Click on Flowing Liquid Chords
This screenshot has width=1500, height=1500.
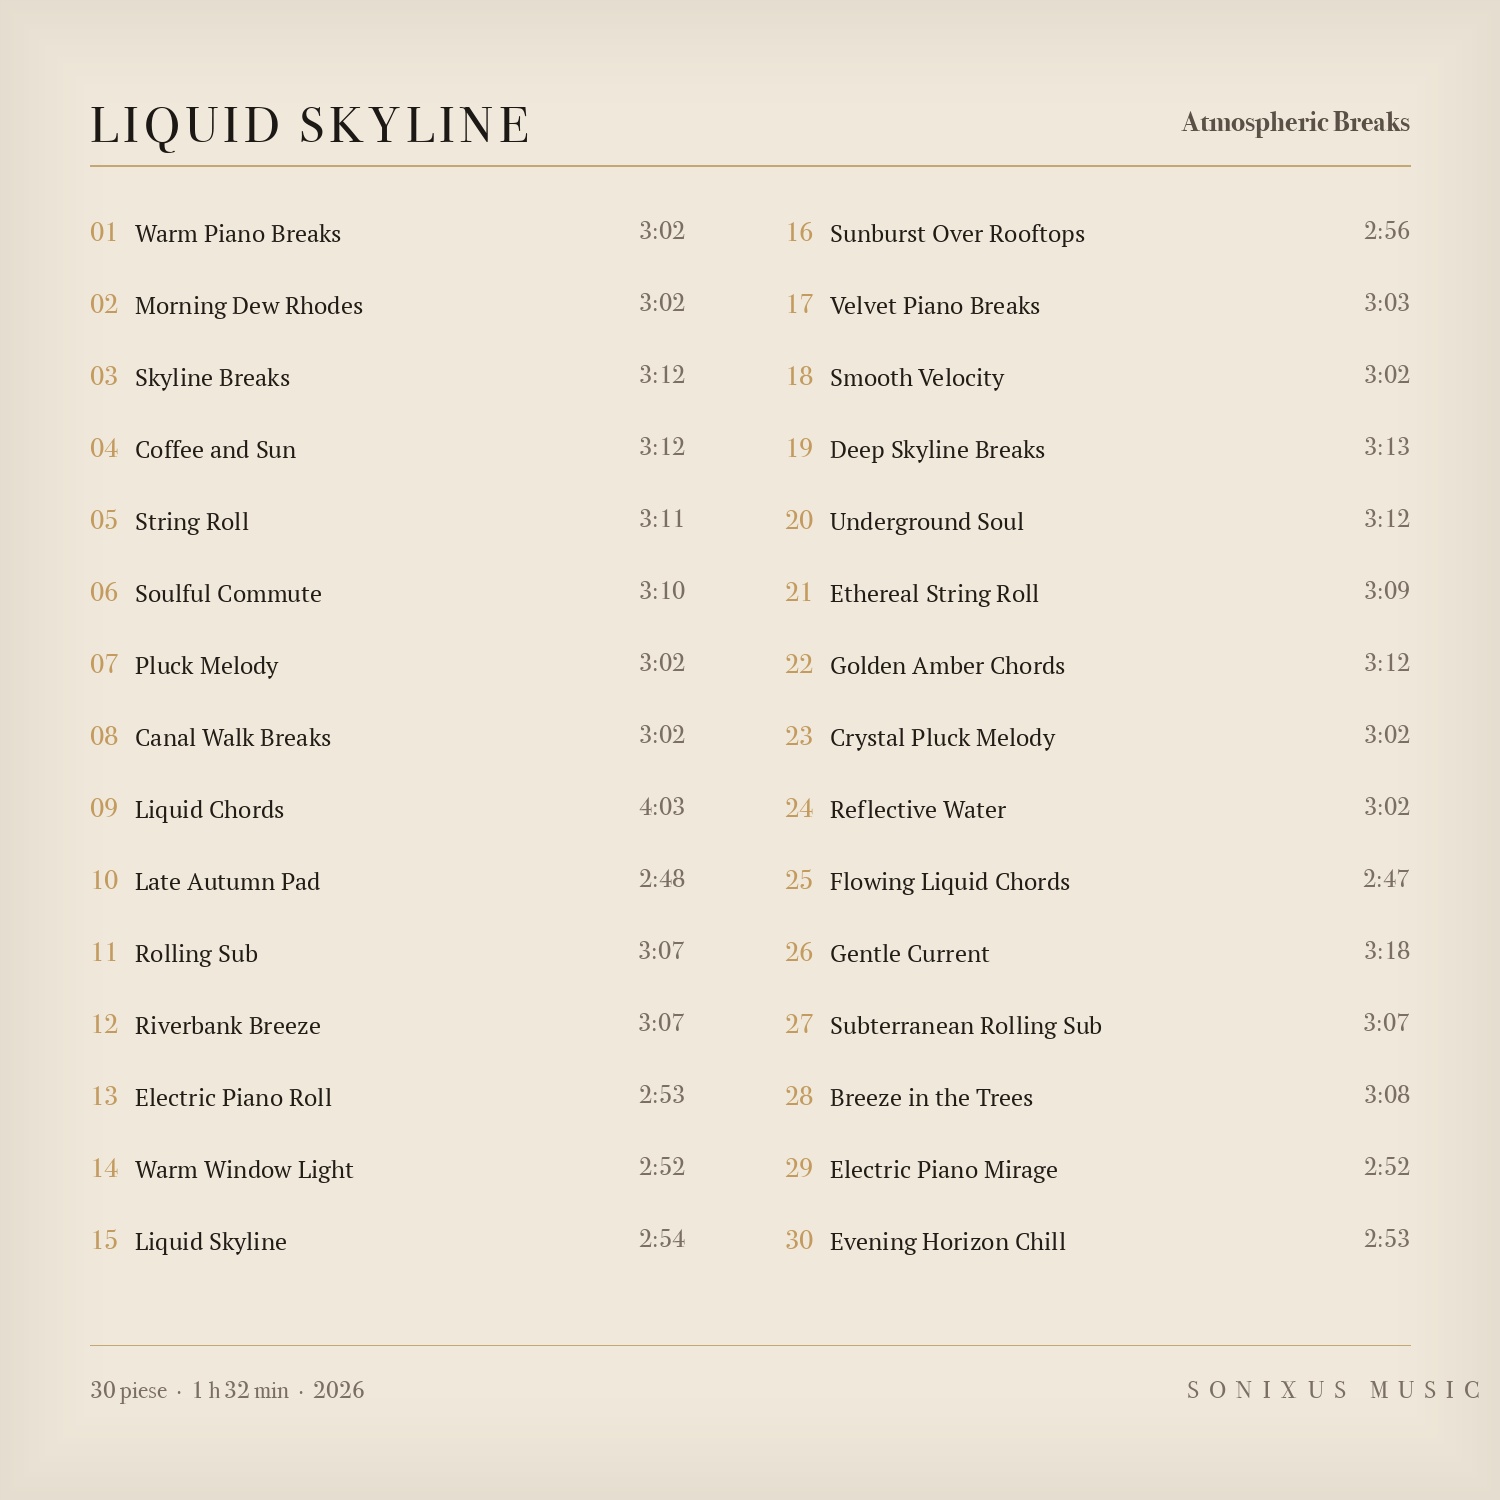[1098, 880]
